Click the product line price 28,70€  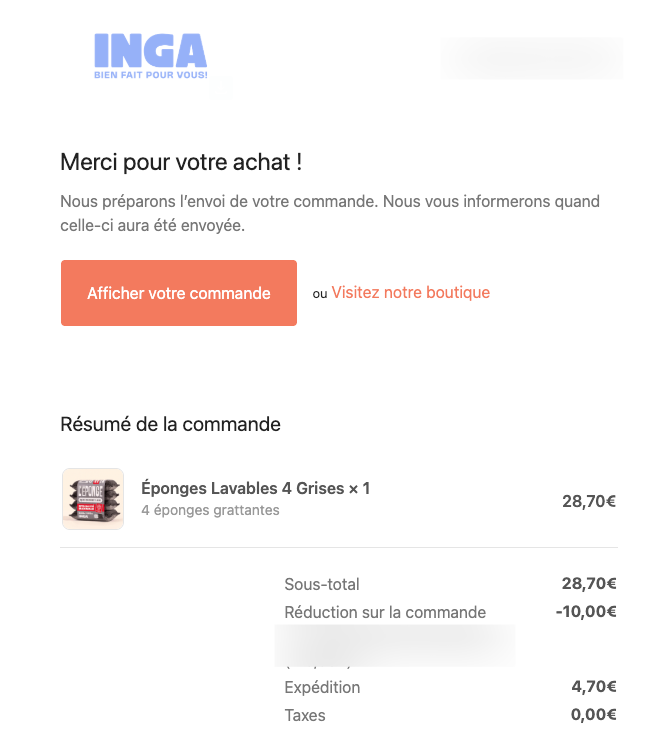click(x=588, y=501)
